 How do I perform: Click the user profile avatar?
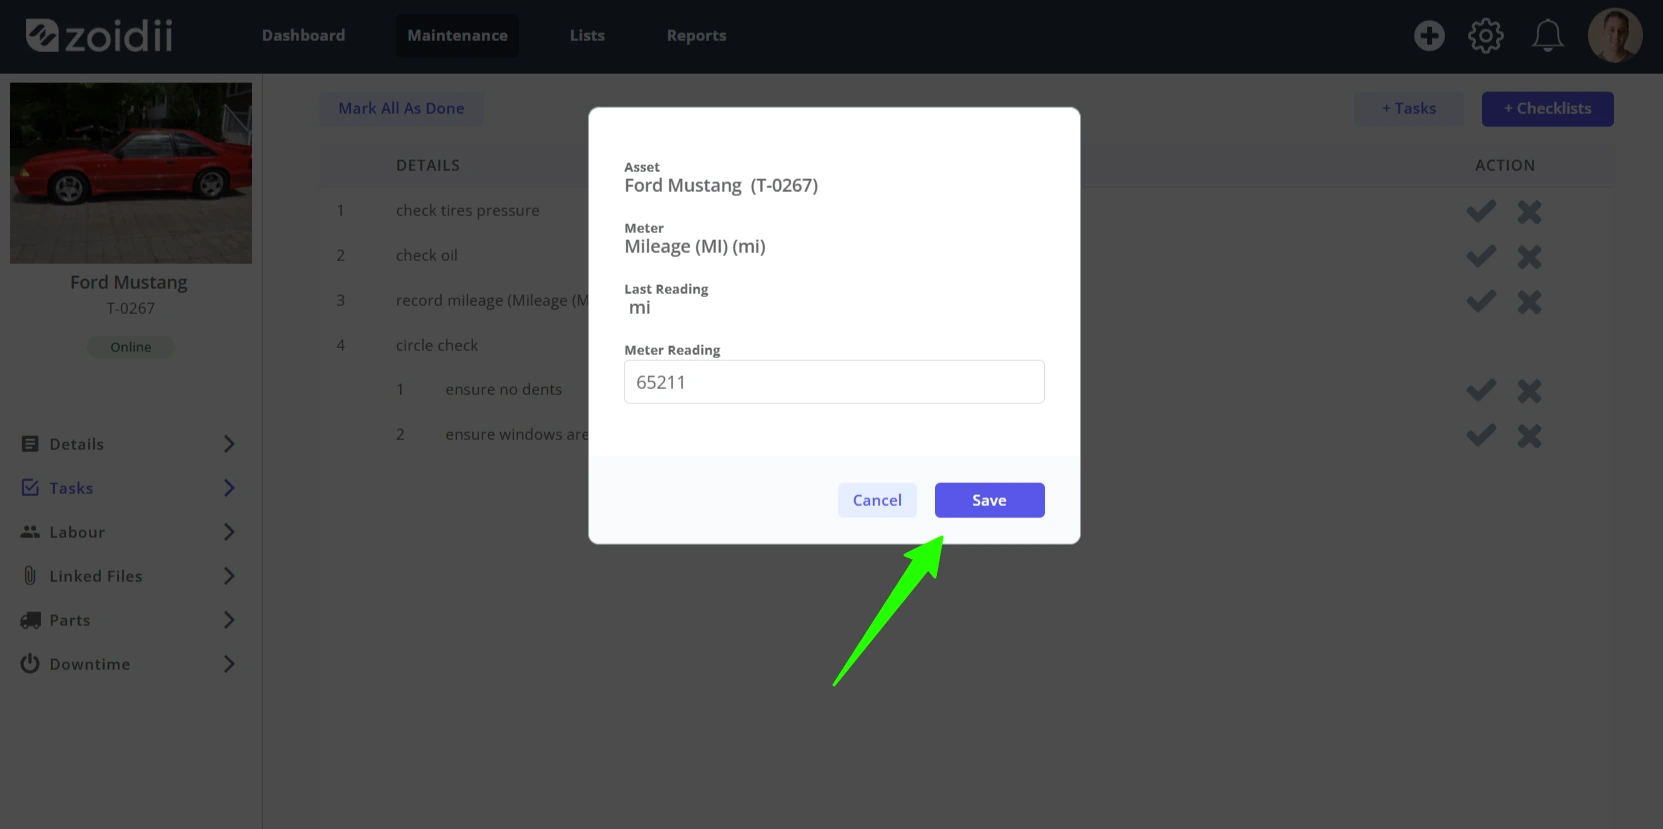click(x=1615, y=36)
